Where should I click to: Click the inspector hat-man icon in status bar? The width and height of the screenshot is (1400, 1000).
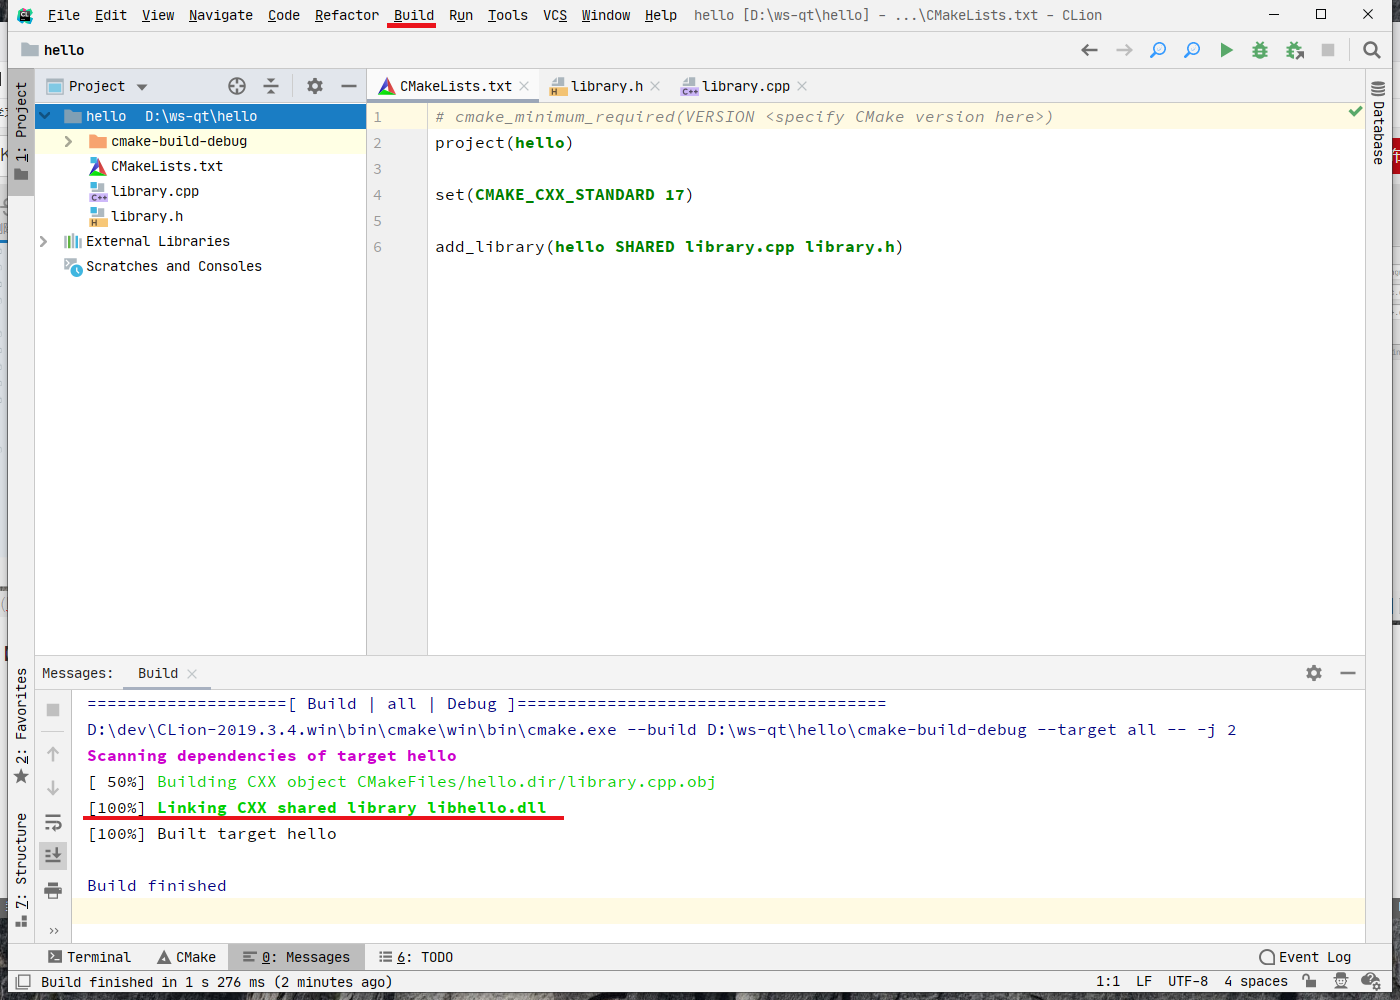[1341, 982]
